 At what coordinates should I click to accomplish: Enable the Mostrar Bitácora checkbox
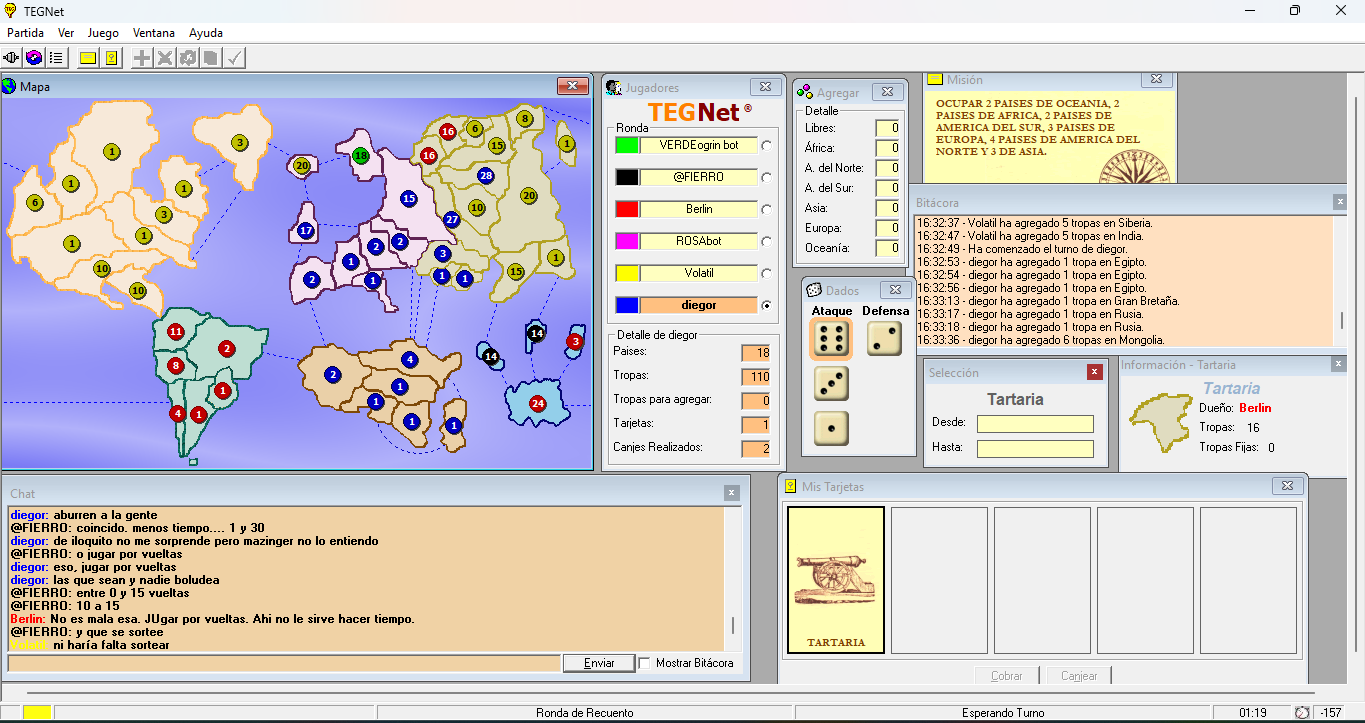(x=645, y=663)
